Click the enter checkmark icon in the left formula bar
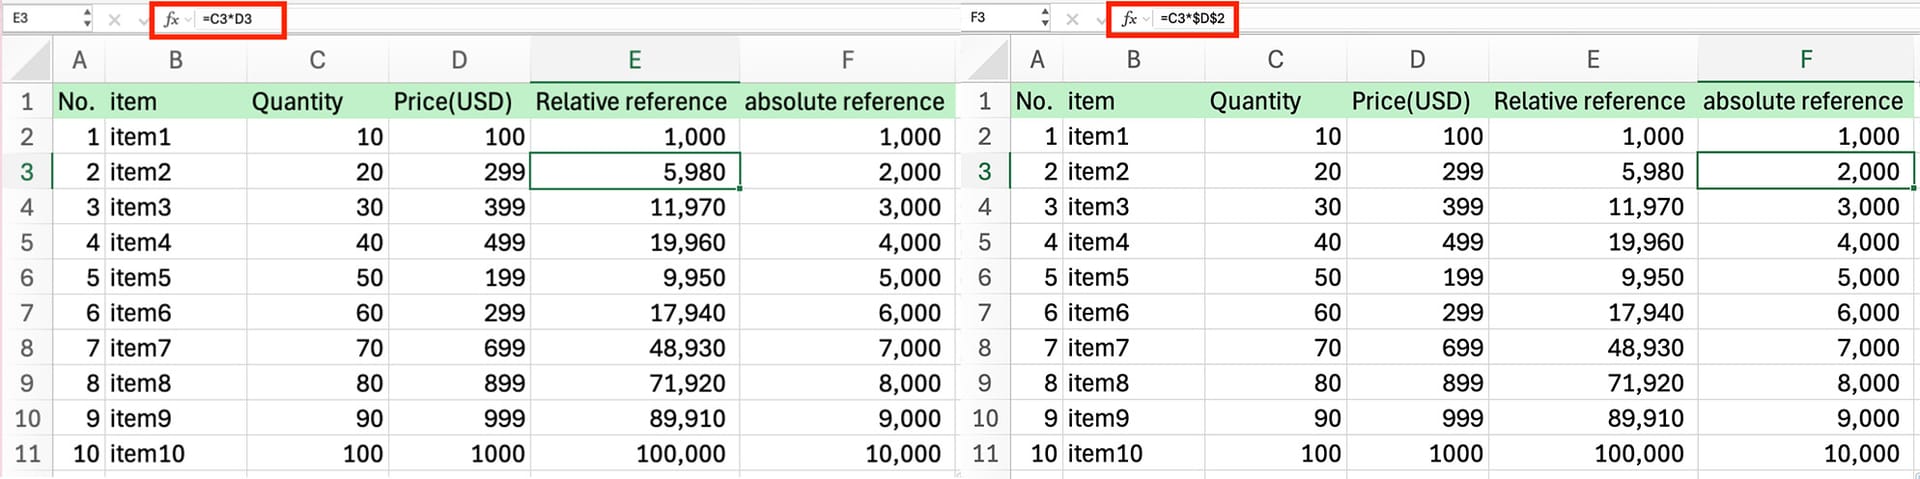This screenshot has width=1920, height=479. [143, 20]
